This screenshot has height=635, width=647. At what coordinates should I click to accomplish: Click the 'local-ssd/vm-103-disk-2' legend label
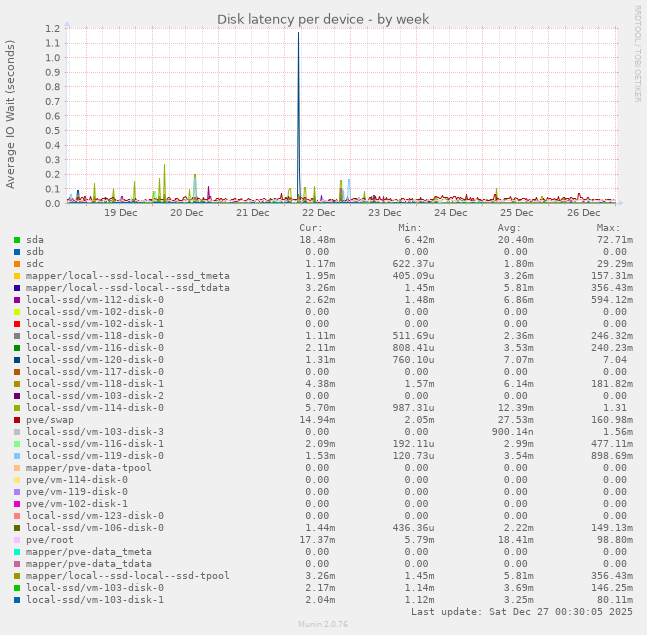tap(95, 396)
